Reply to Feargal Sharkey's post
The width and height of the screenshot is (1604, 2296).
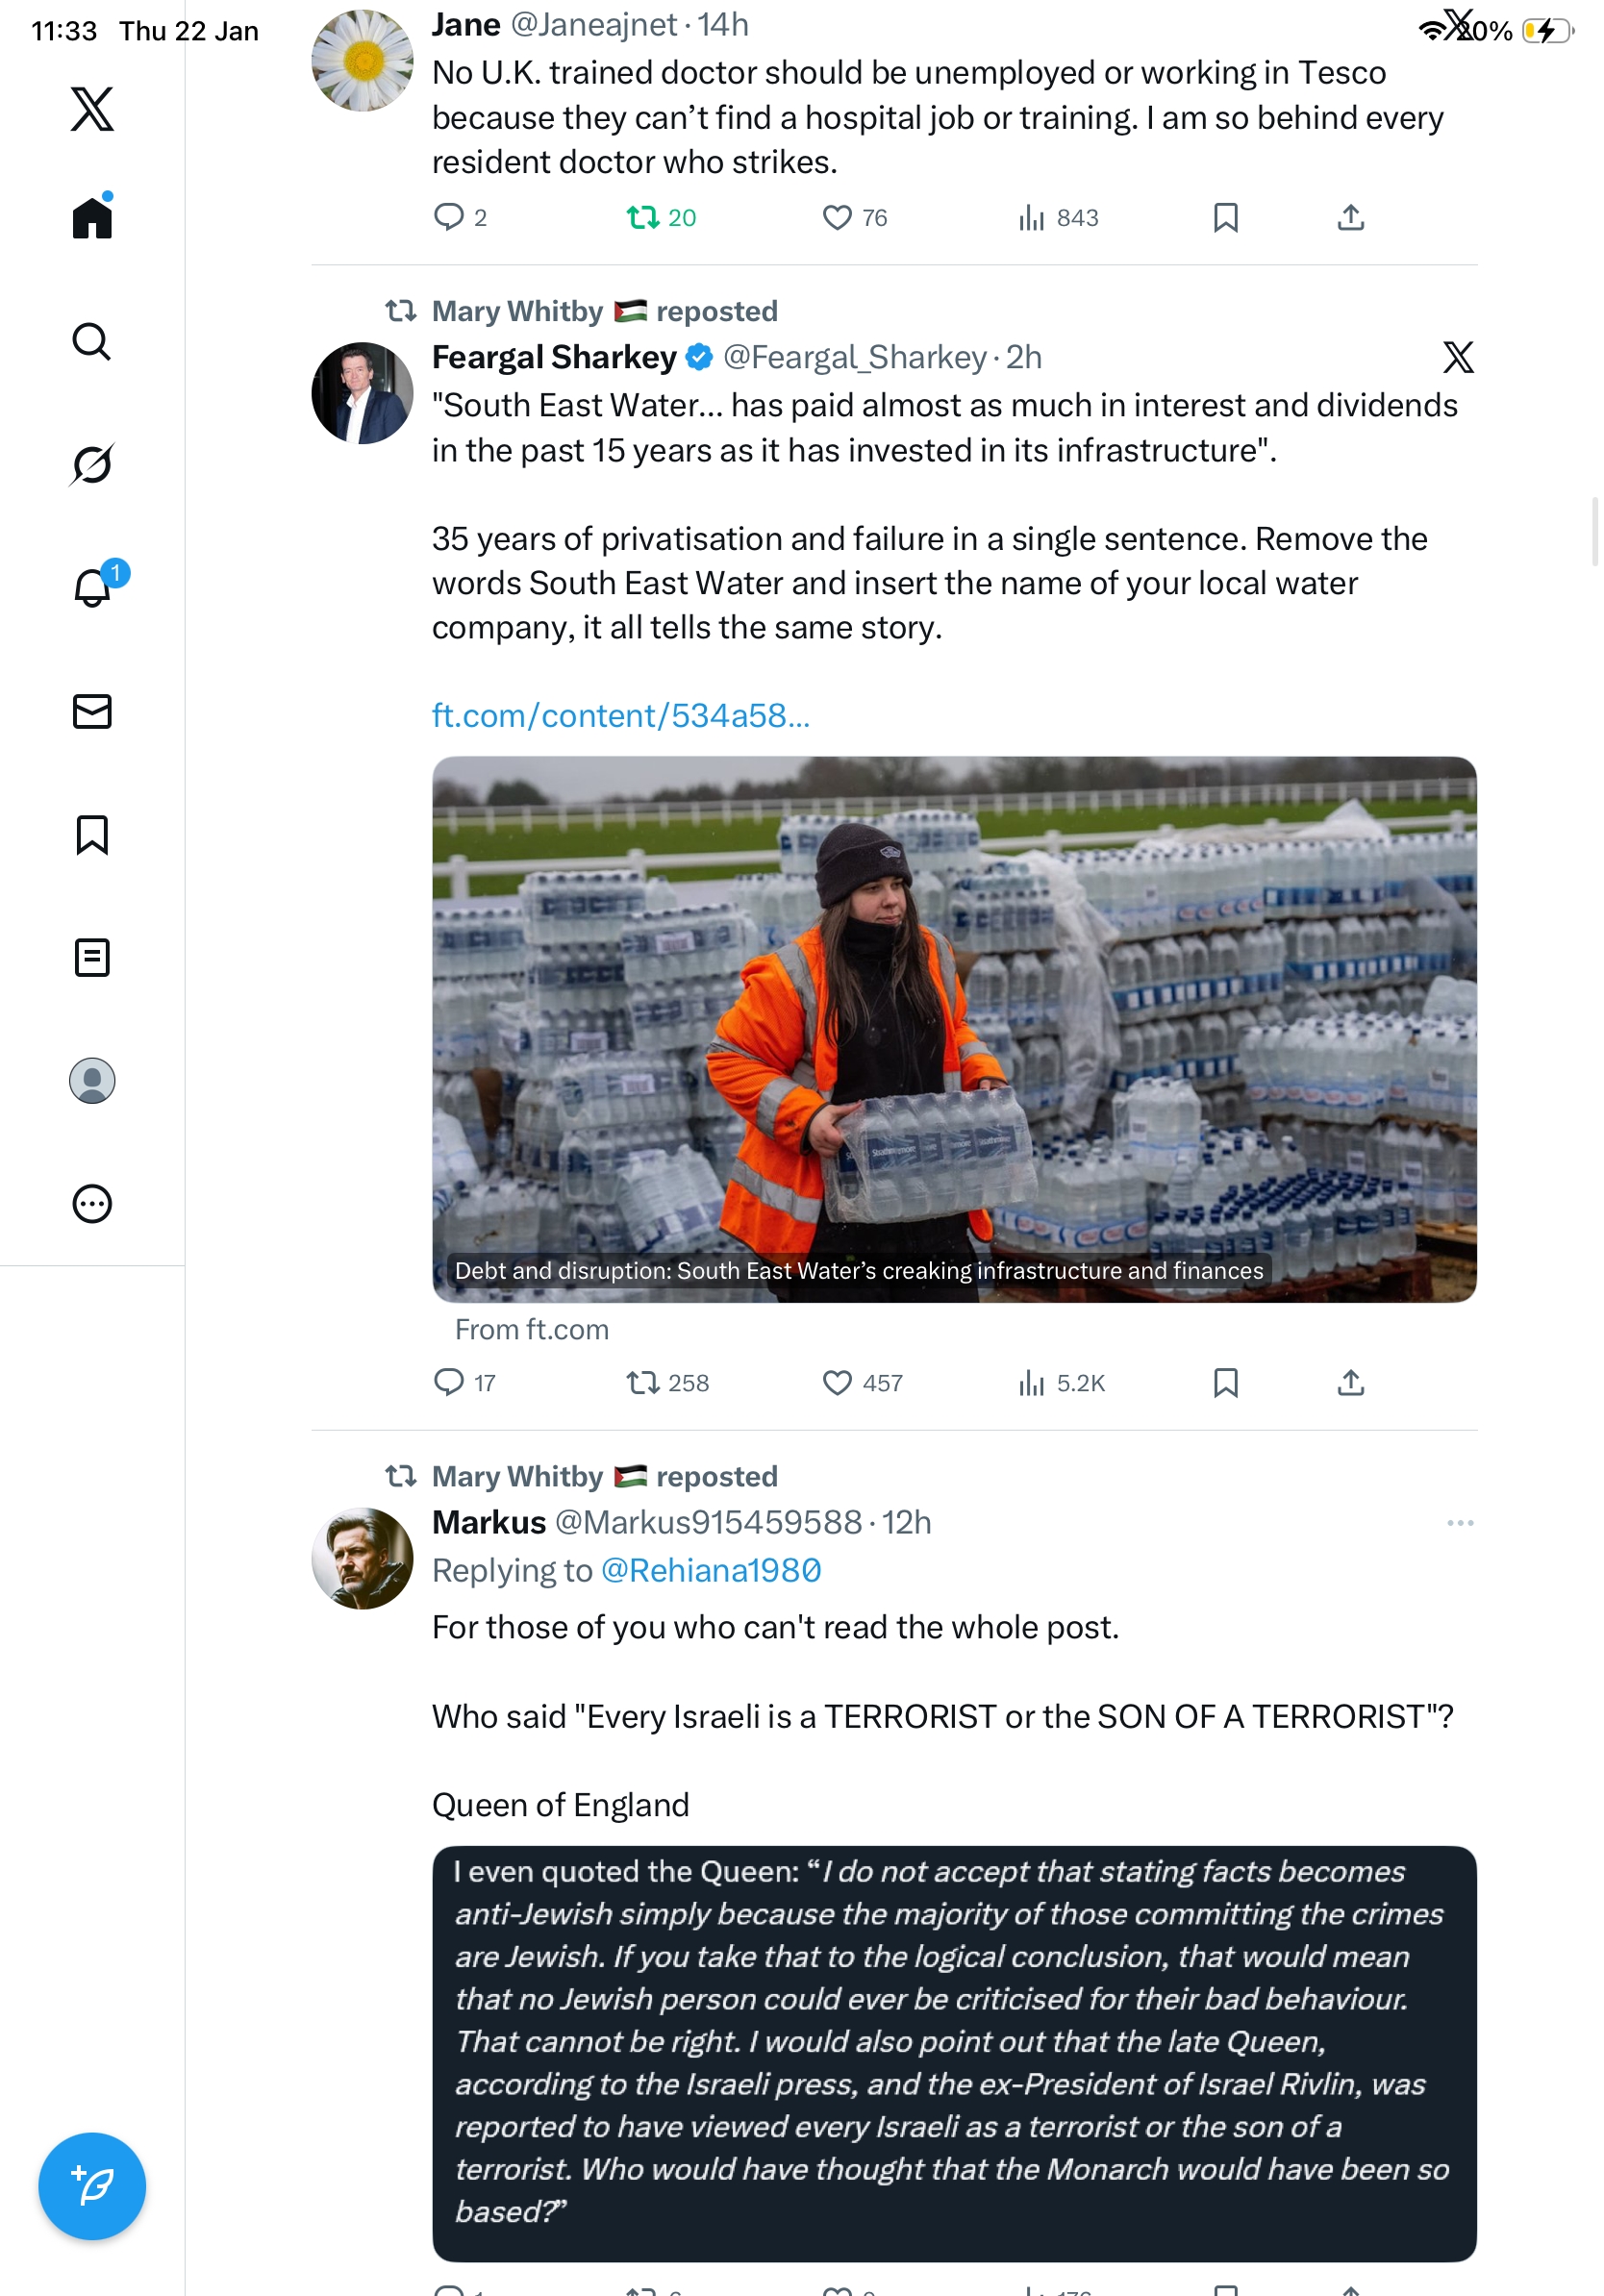tap(449, 1382)
